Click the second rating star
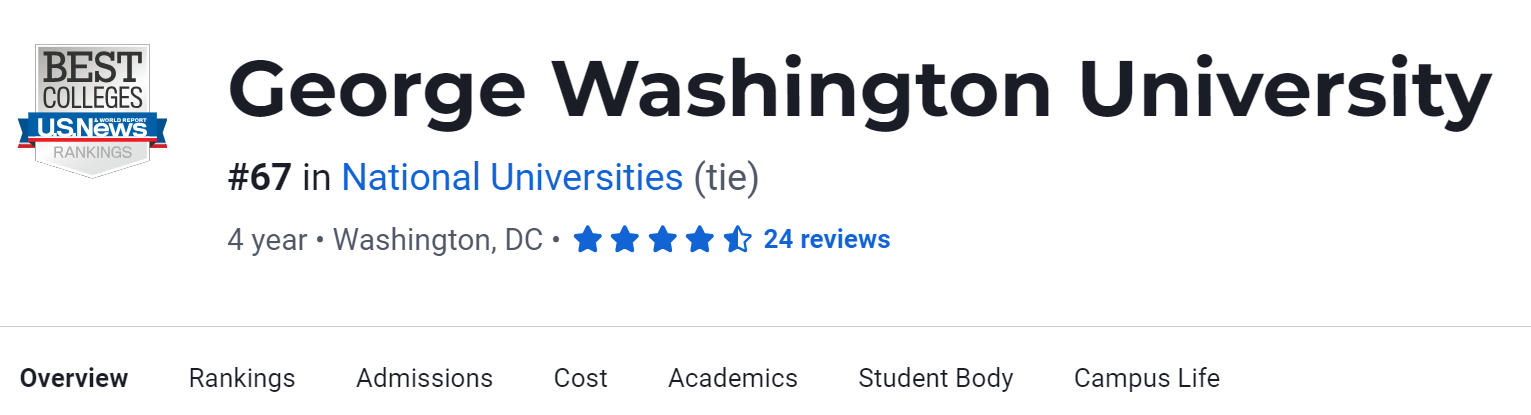The width and height of the screenshot is (1531, 415). (x=624, y=240)
